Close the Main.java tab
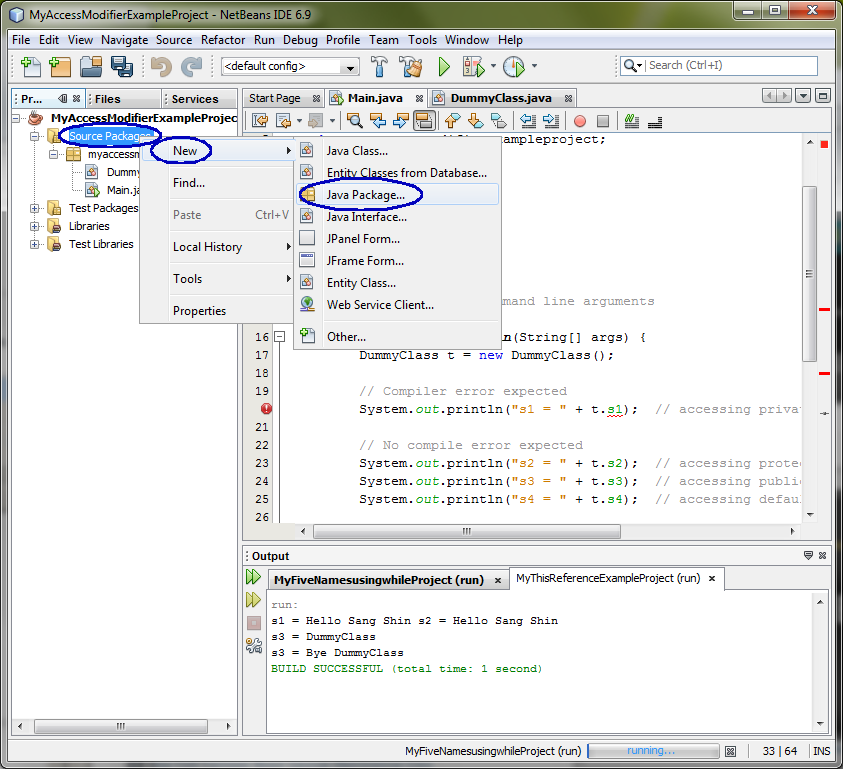The height and width of the screenshot is (769, 843). pyautogui.click(x=419, y=98)
